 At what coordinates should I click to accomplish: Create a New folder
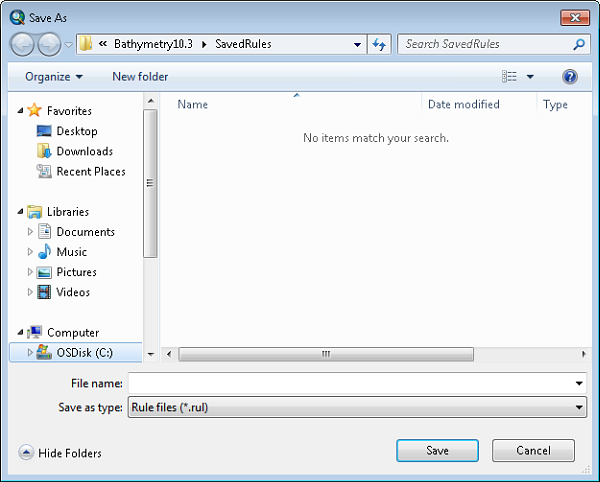pyautogui.click(x=140, y=77)
